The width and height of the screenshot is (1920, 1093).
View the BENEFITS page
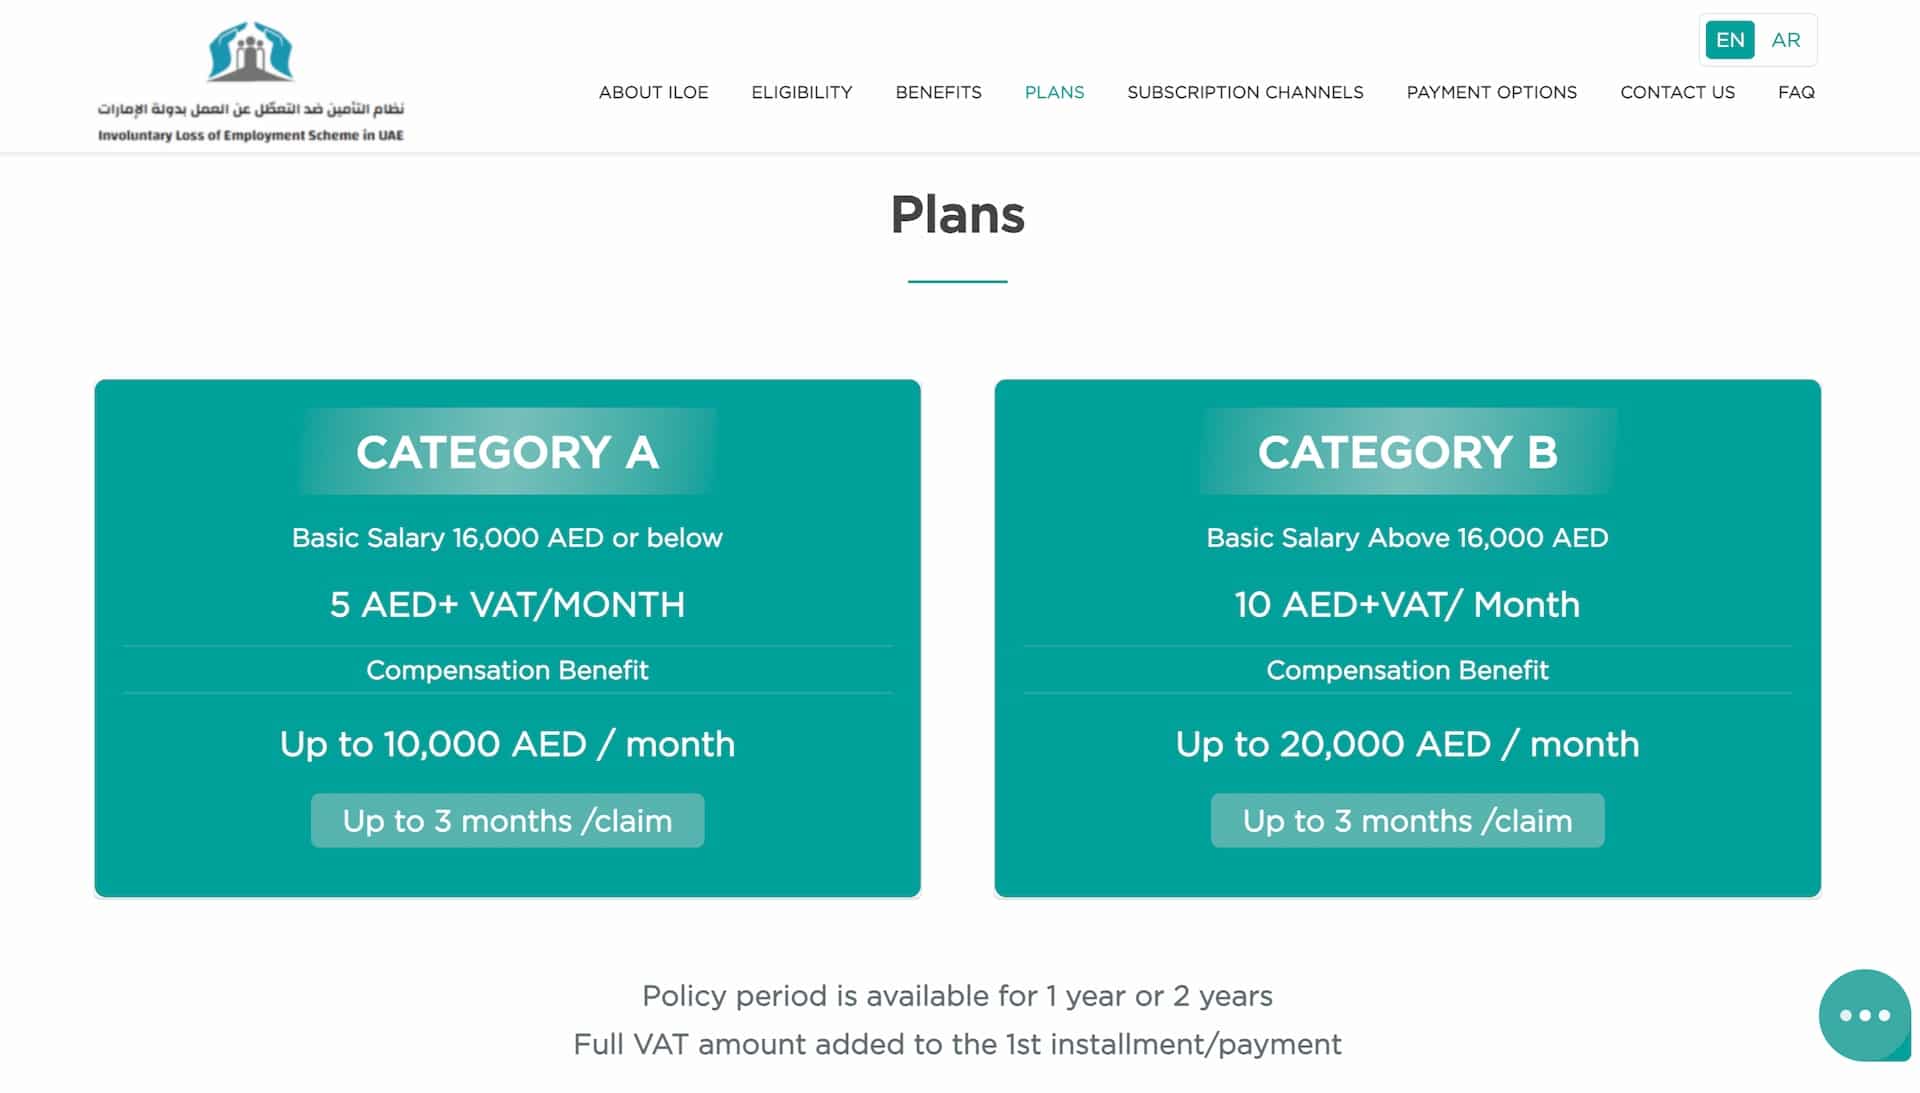pyautogui.click(x=938, y=92)
